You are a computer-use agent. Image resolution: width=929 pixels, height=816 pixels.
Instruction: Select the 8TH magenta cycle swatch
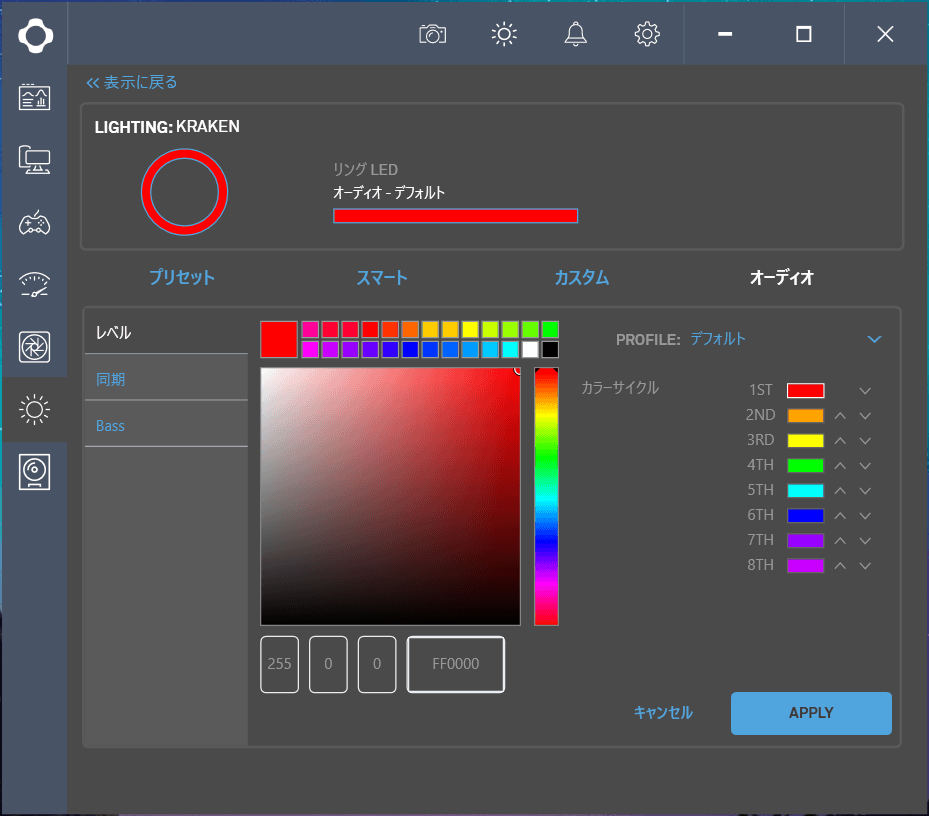click(x=805, y=565)
